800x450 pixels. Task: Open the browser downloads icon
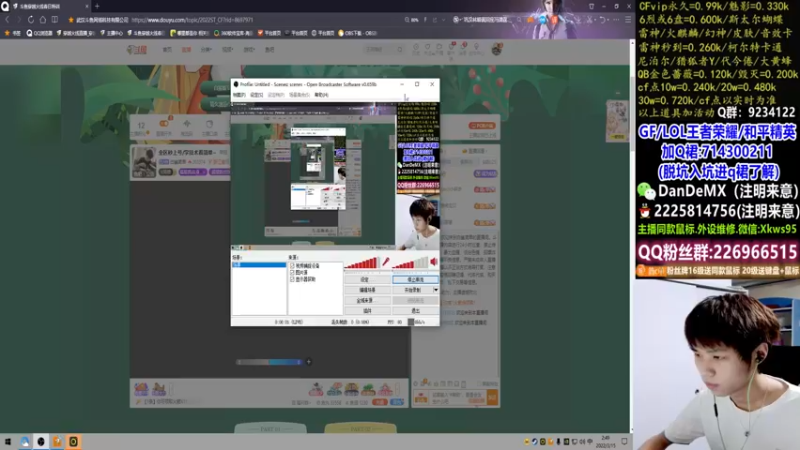(x=578, y=20)
